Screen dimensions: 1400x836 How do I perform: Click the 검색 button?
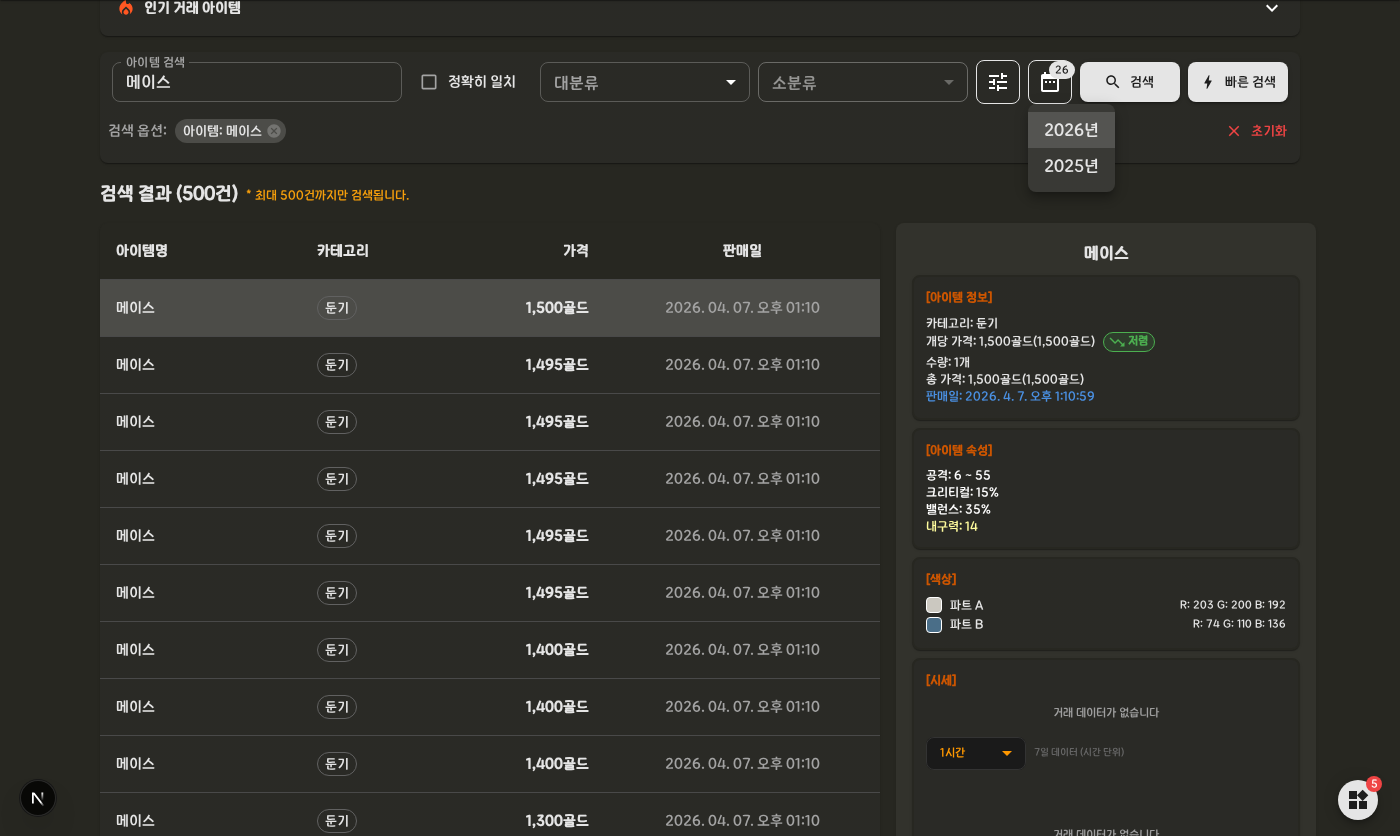pyautogui.click(x=1130, y=82)
